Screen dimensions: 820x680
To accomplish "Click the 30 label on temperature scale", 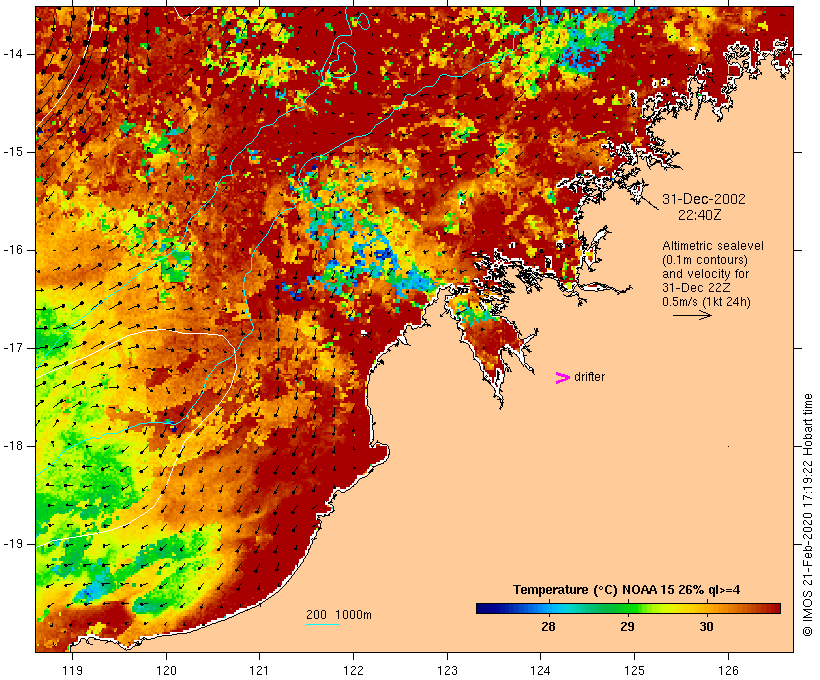I will 706,626.
